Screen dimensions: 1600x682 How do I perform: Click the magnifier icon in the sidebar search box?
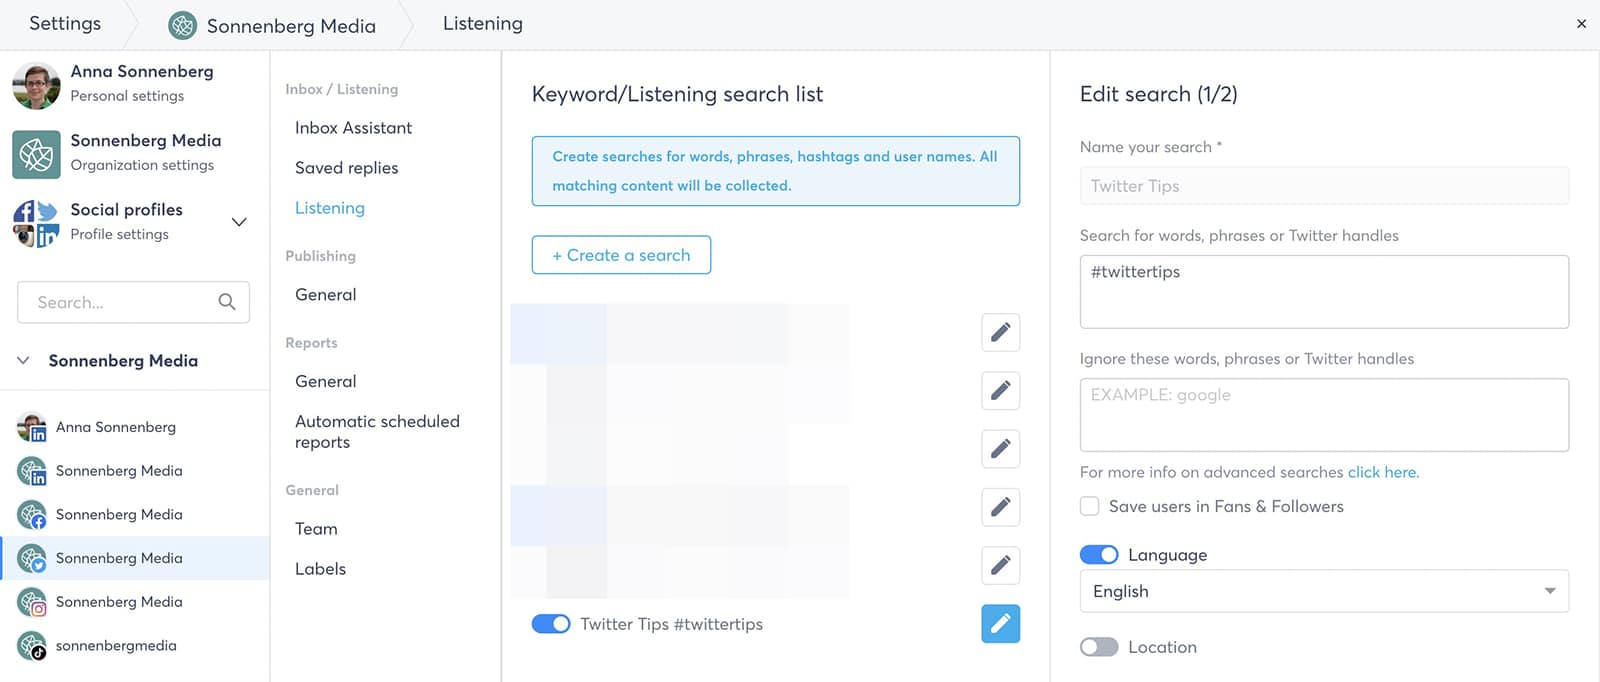[227, 302]
